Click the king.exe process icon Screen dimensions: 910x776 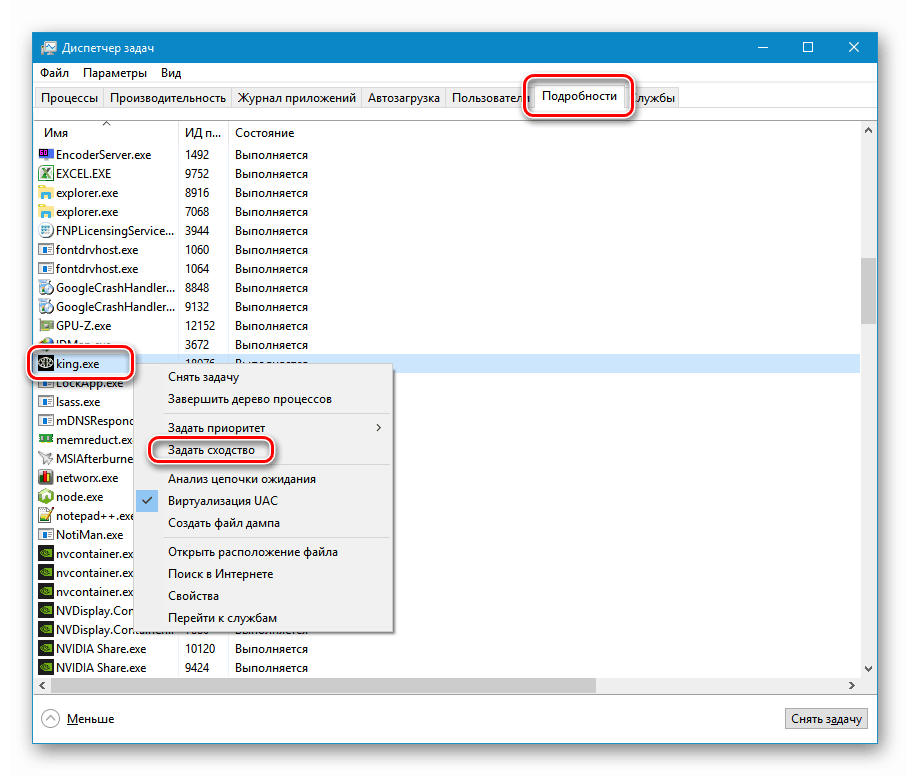click(46, 364)
